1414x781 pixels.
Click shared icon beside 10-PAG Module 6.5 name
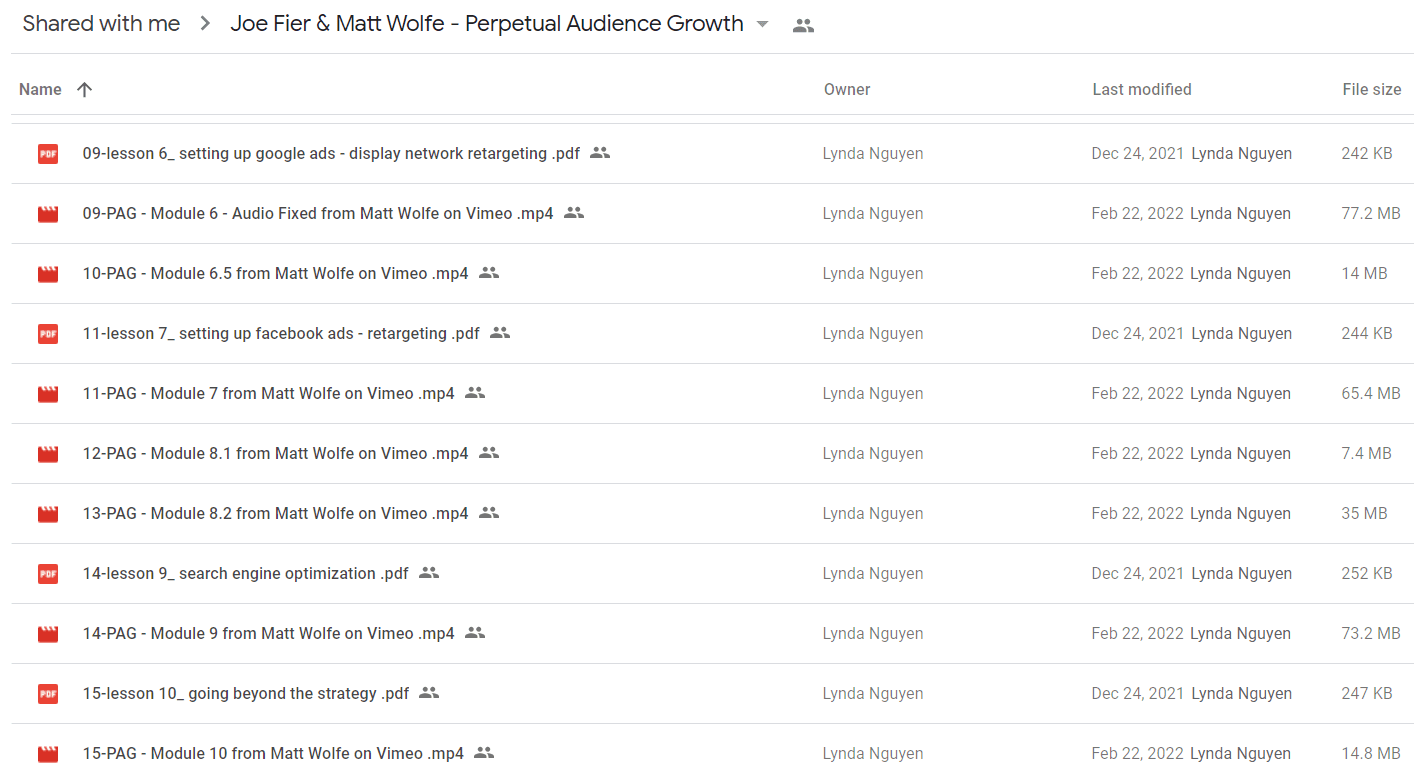[489, 273]
